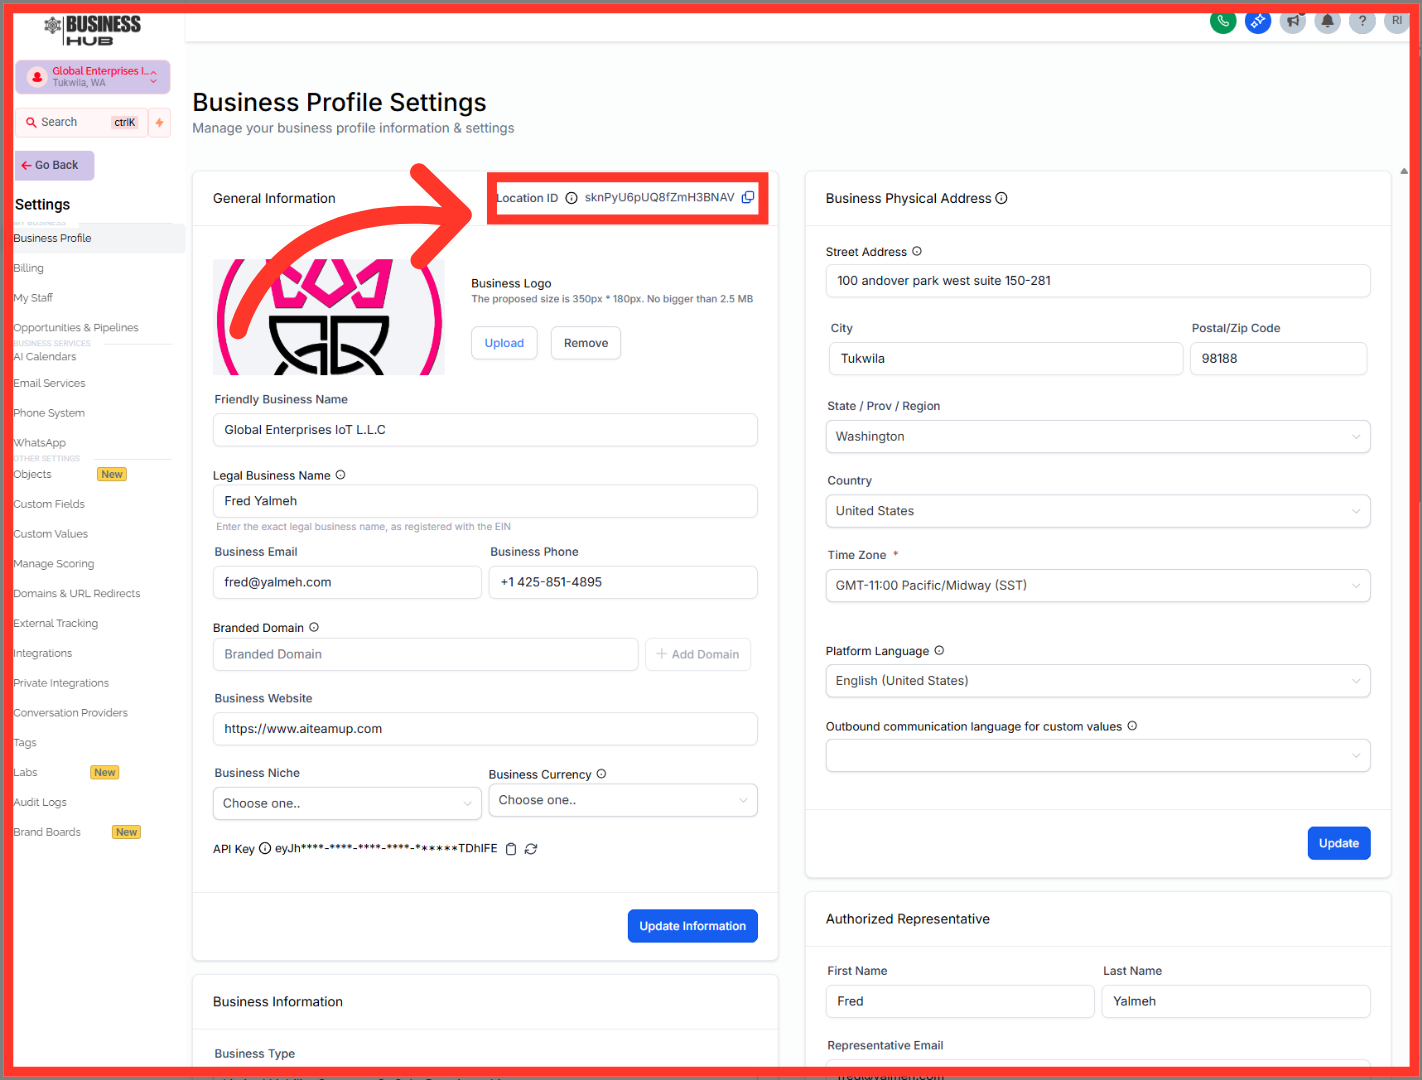Go to My Staff settings
The image size is (1422, 1080).
(x=33, y=298)
